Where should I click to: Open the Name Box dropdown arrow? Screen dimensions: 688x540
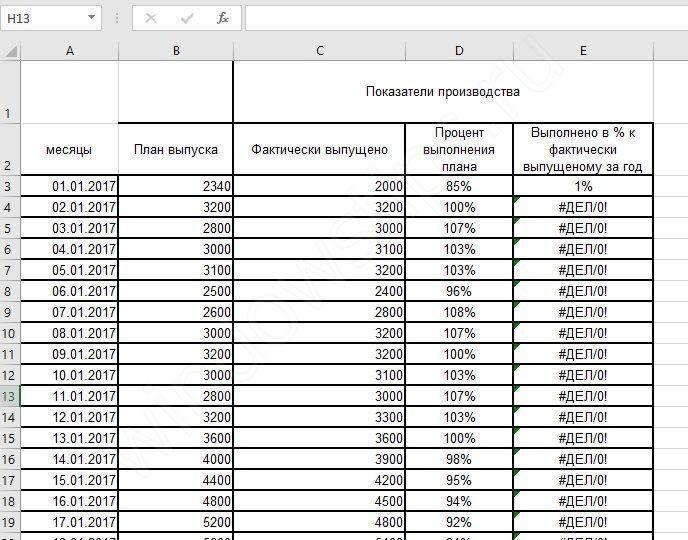[x=92, y=18]
